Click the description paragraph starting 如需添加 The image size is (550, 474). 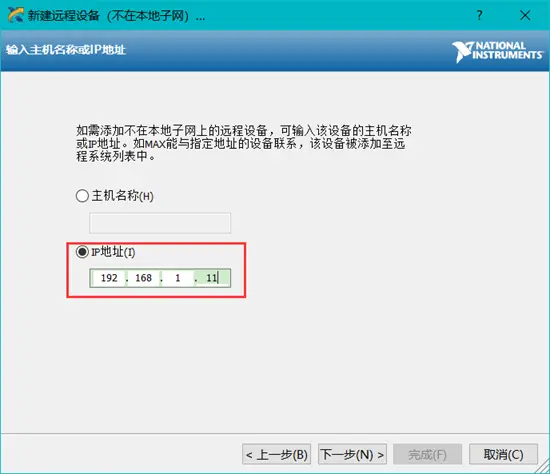[x=243, y=143]
